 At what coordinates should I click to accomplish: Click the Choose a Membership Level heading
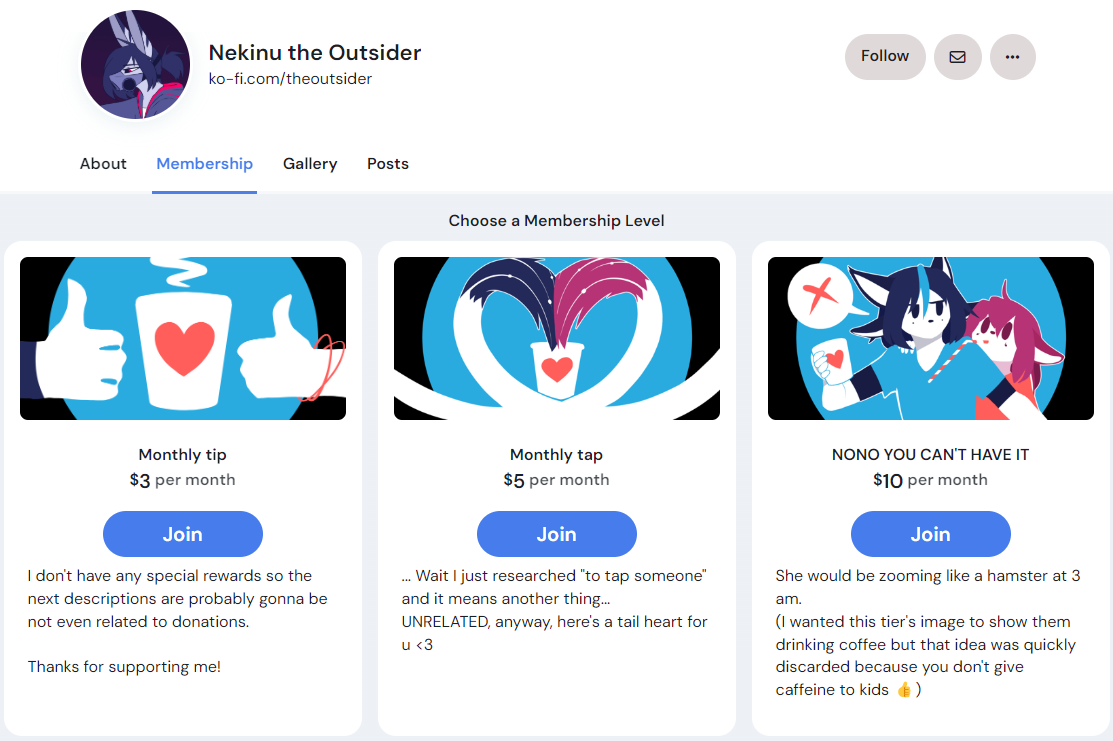pos(556,221)
